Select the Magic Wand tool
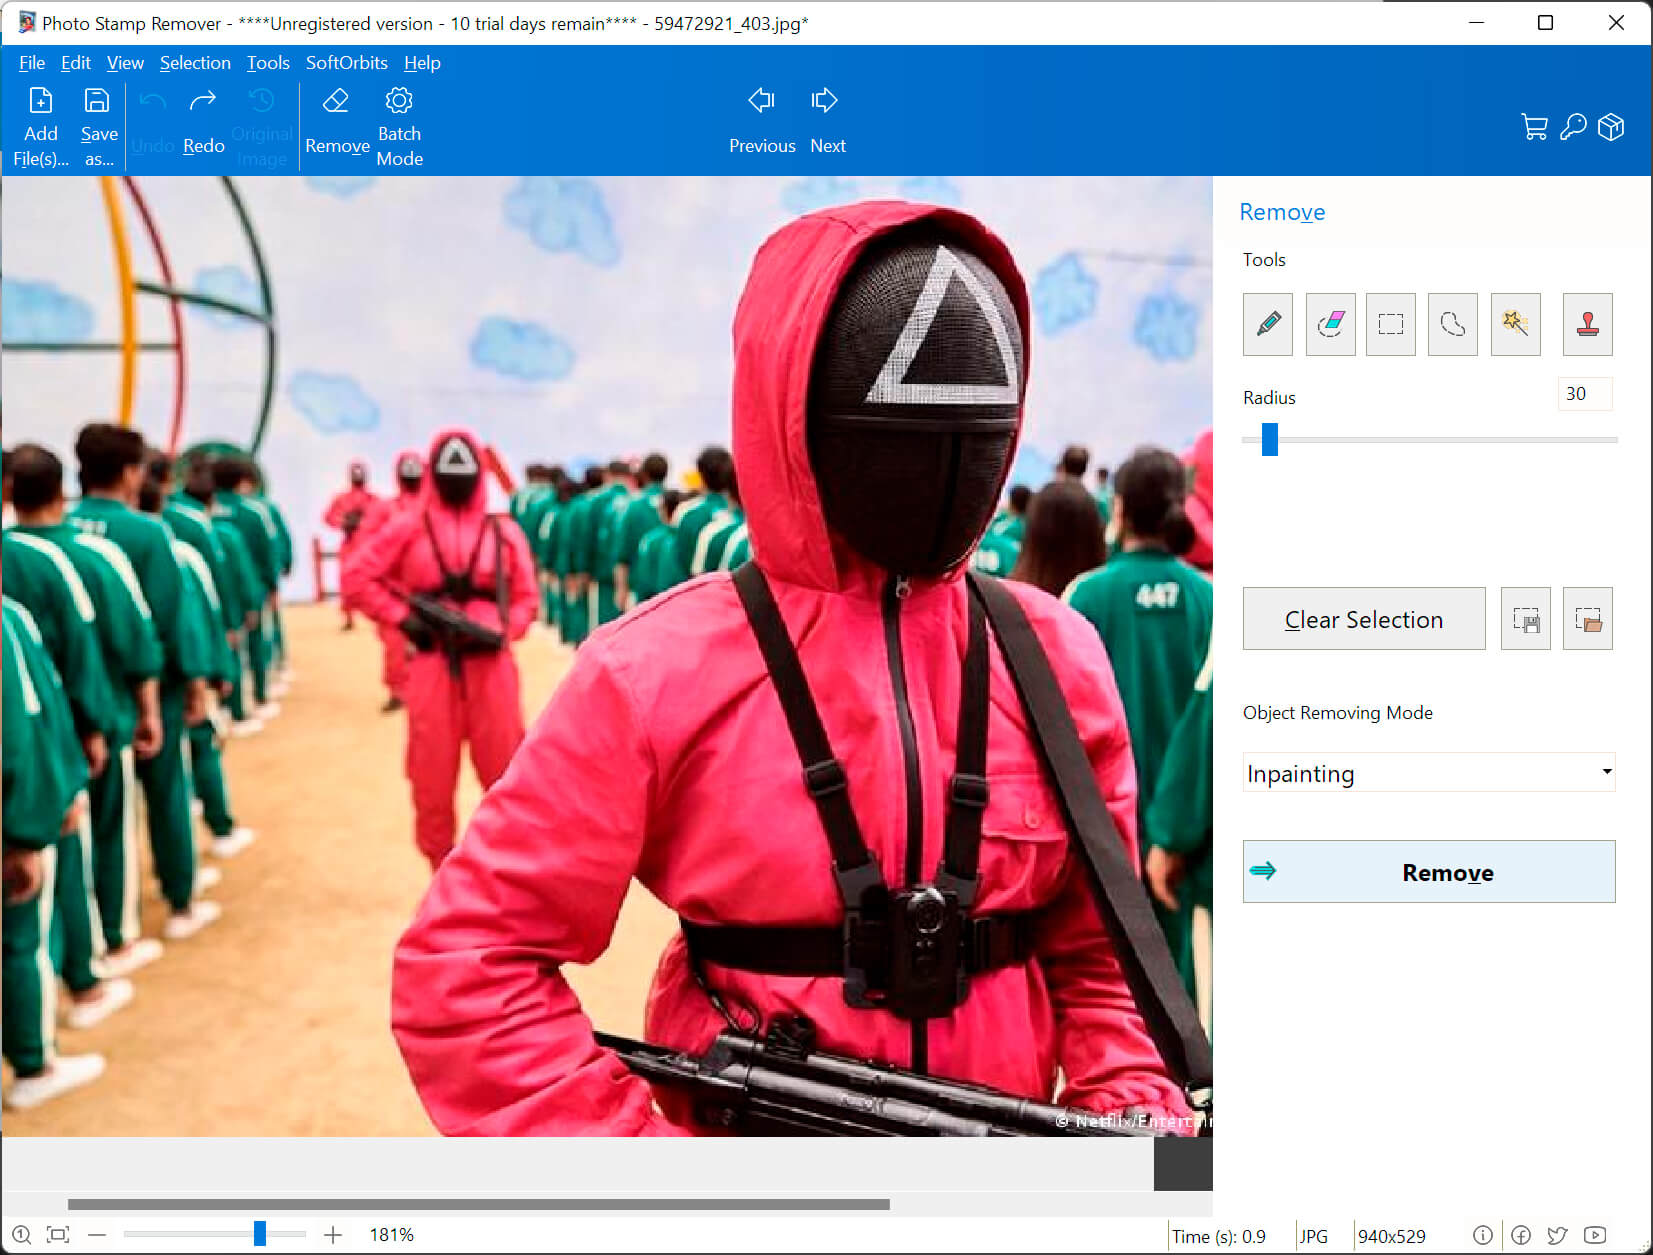This screenshot has width=1653, height=1255. tap(1515, 324)
